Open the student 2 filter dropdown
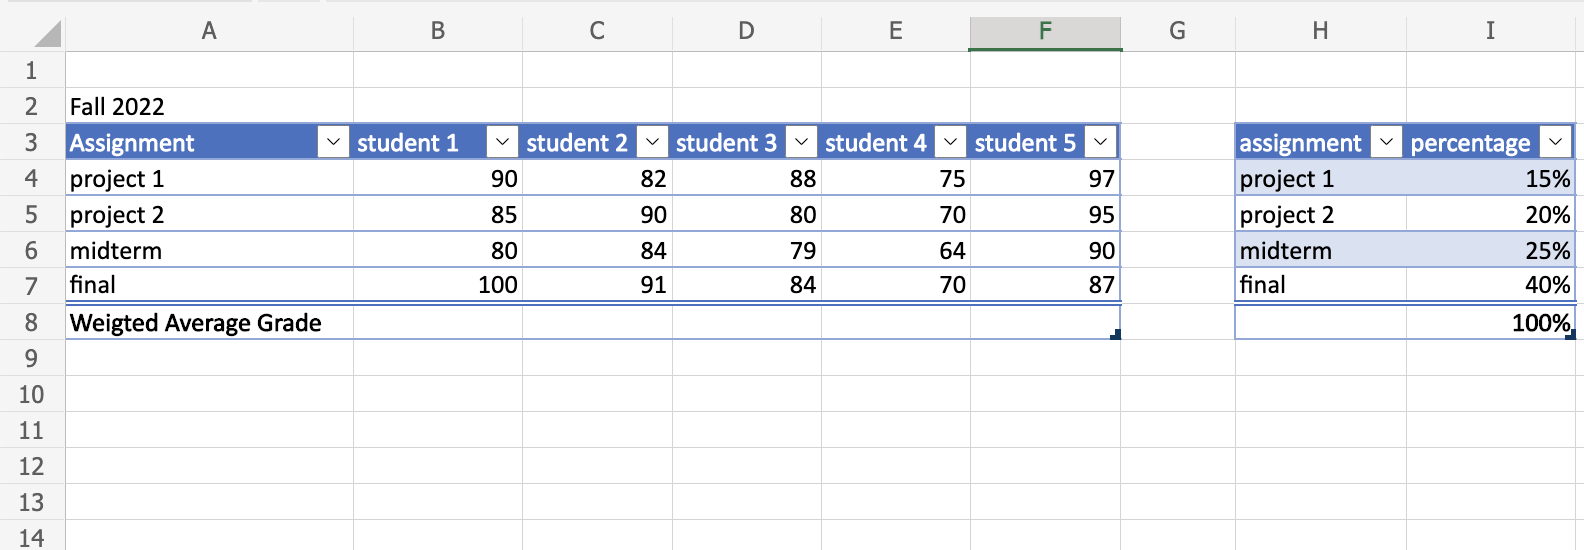This screenshot has height=550, width=1584. [x=653, y=142]
